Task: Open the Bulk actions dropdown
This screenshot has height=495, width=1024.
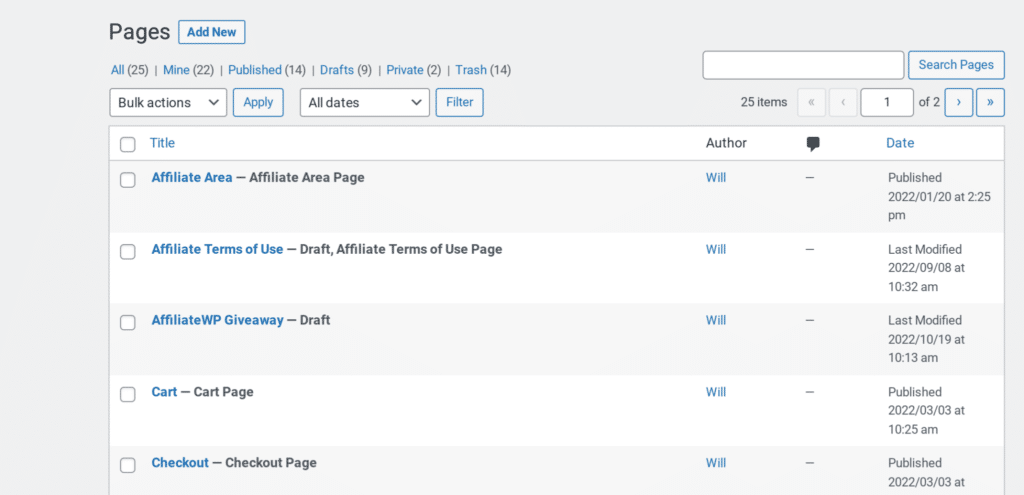Action: pyautogui.click(x=168, y=103)
